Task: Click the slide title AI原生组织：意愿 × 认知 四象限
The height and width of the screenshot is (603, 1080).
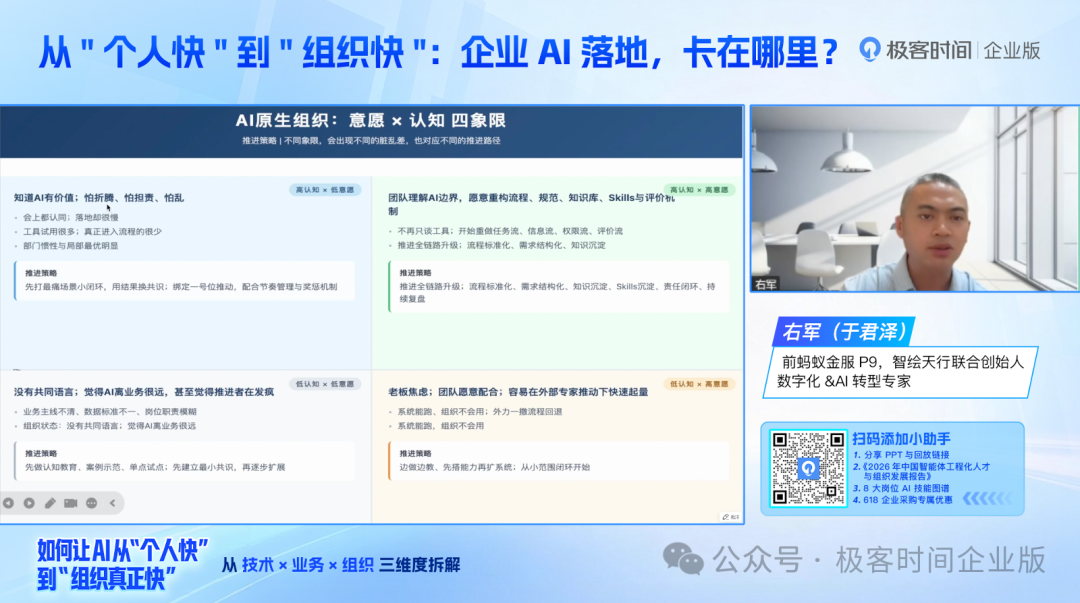Action: click(x=371, y=121)
